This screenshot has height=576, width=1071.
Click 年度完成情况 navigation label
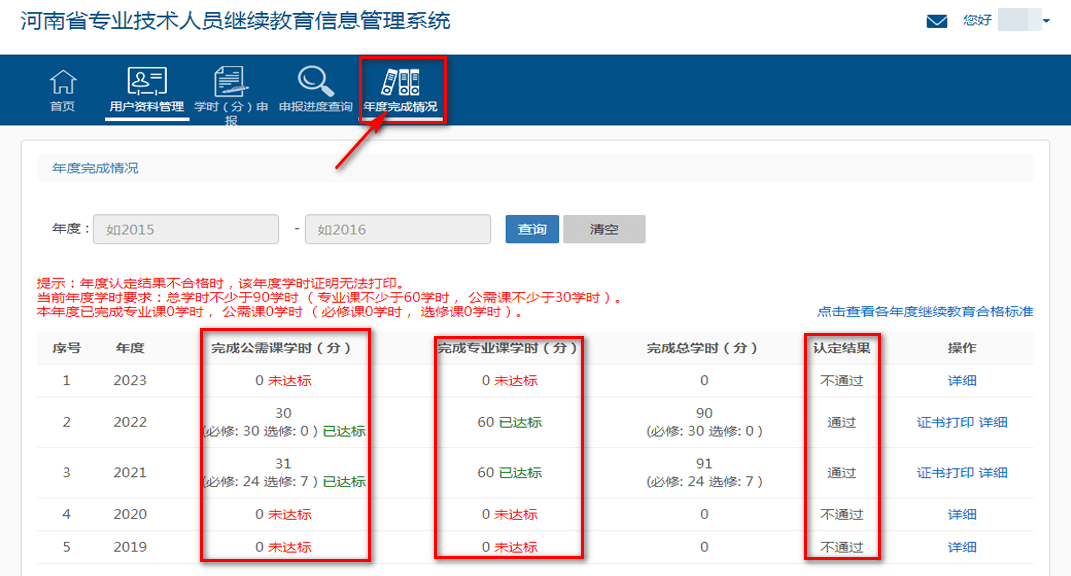400,107
